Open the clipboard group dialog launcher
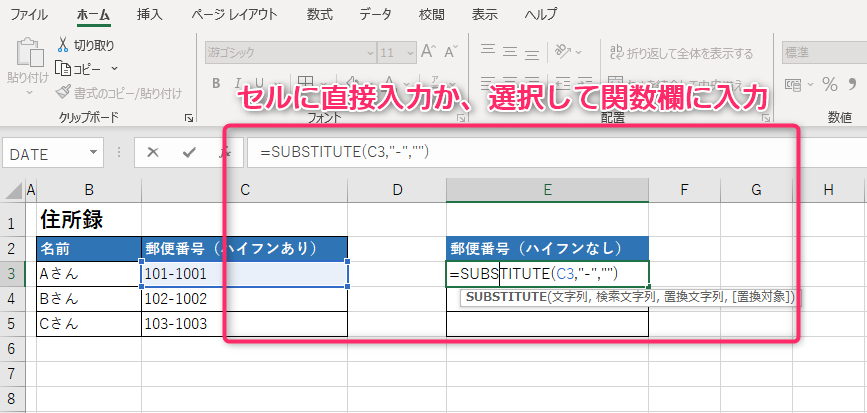 (x=189, y=118)
